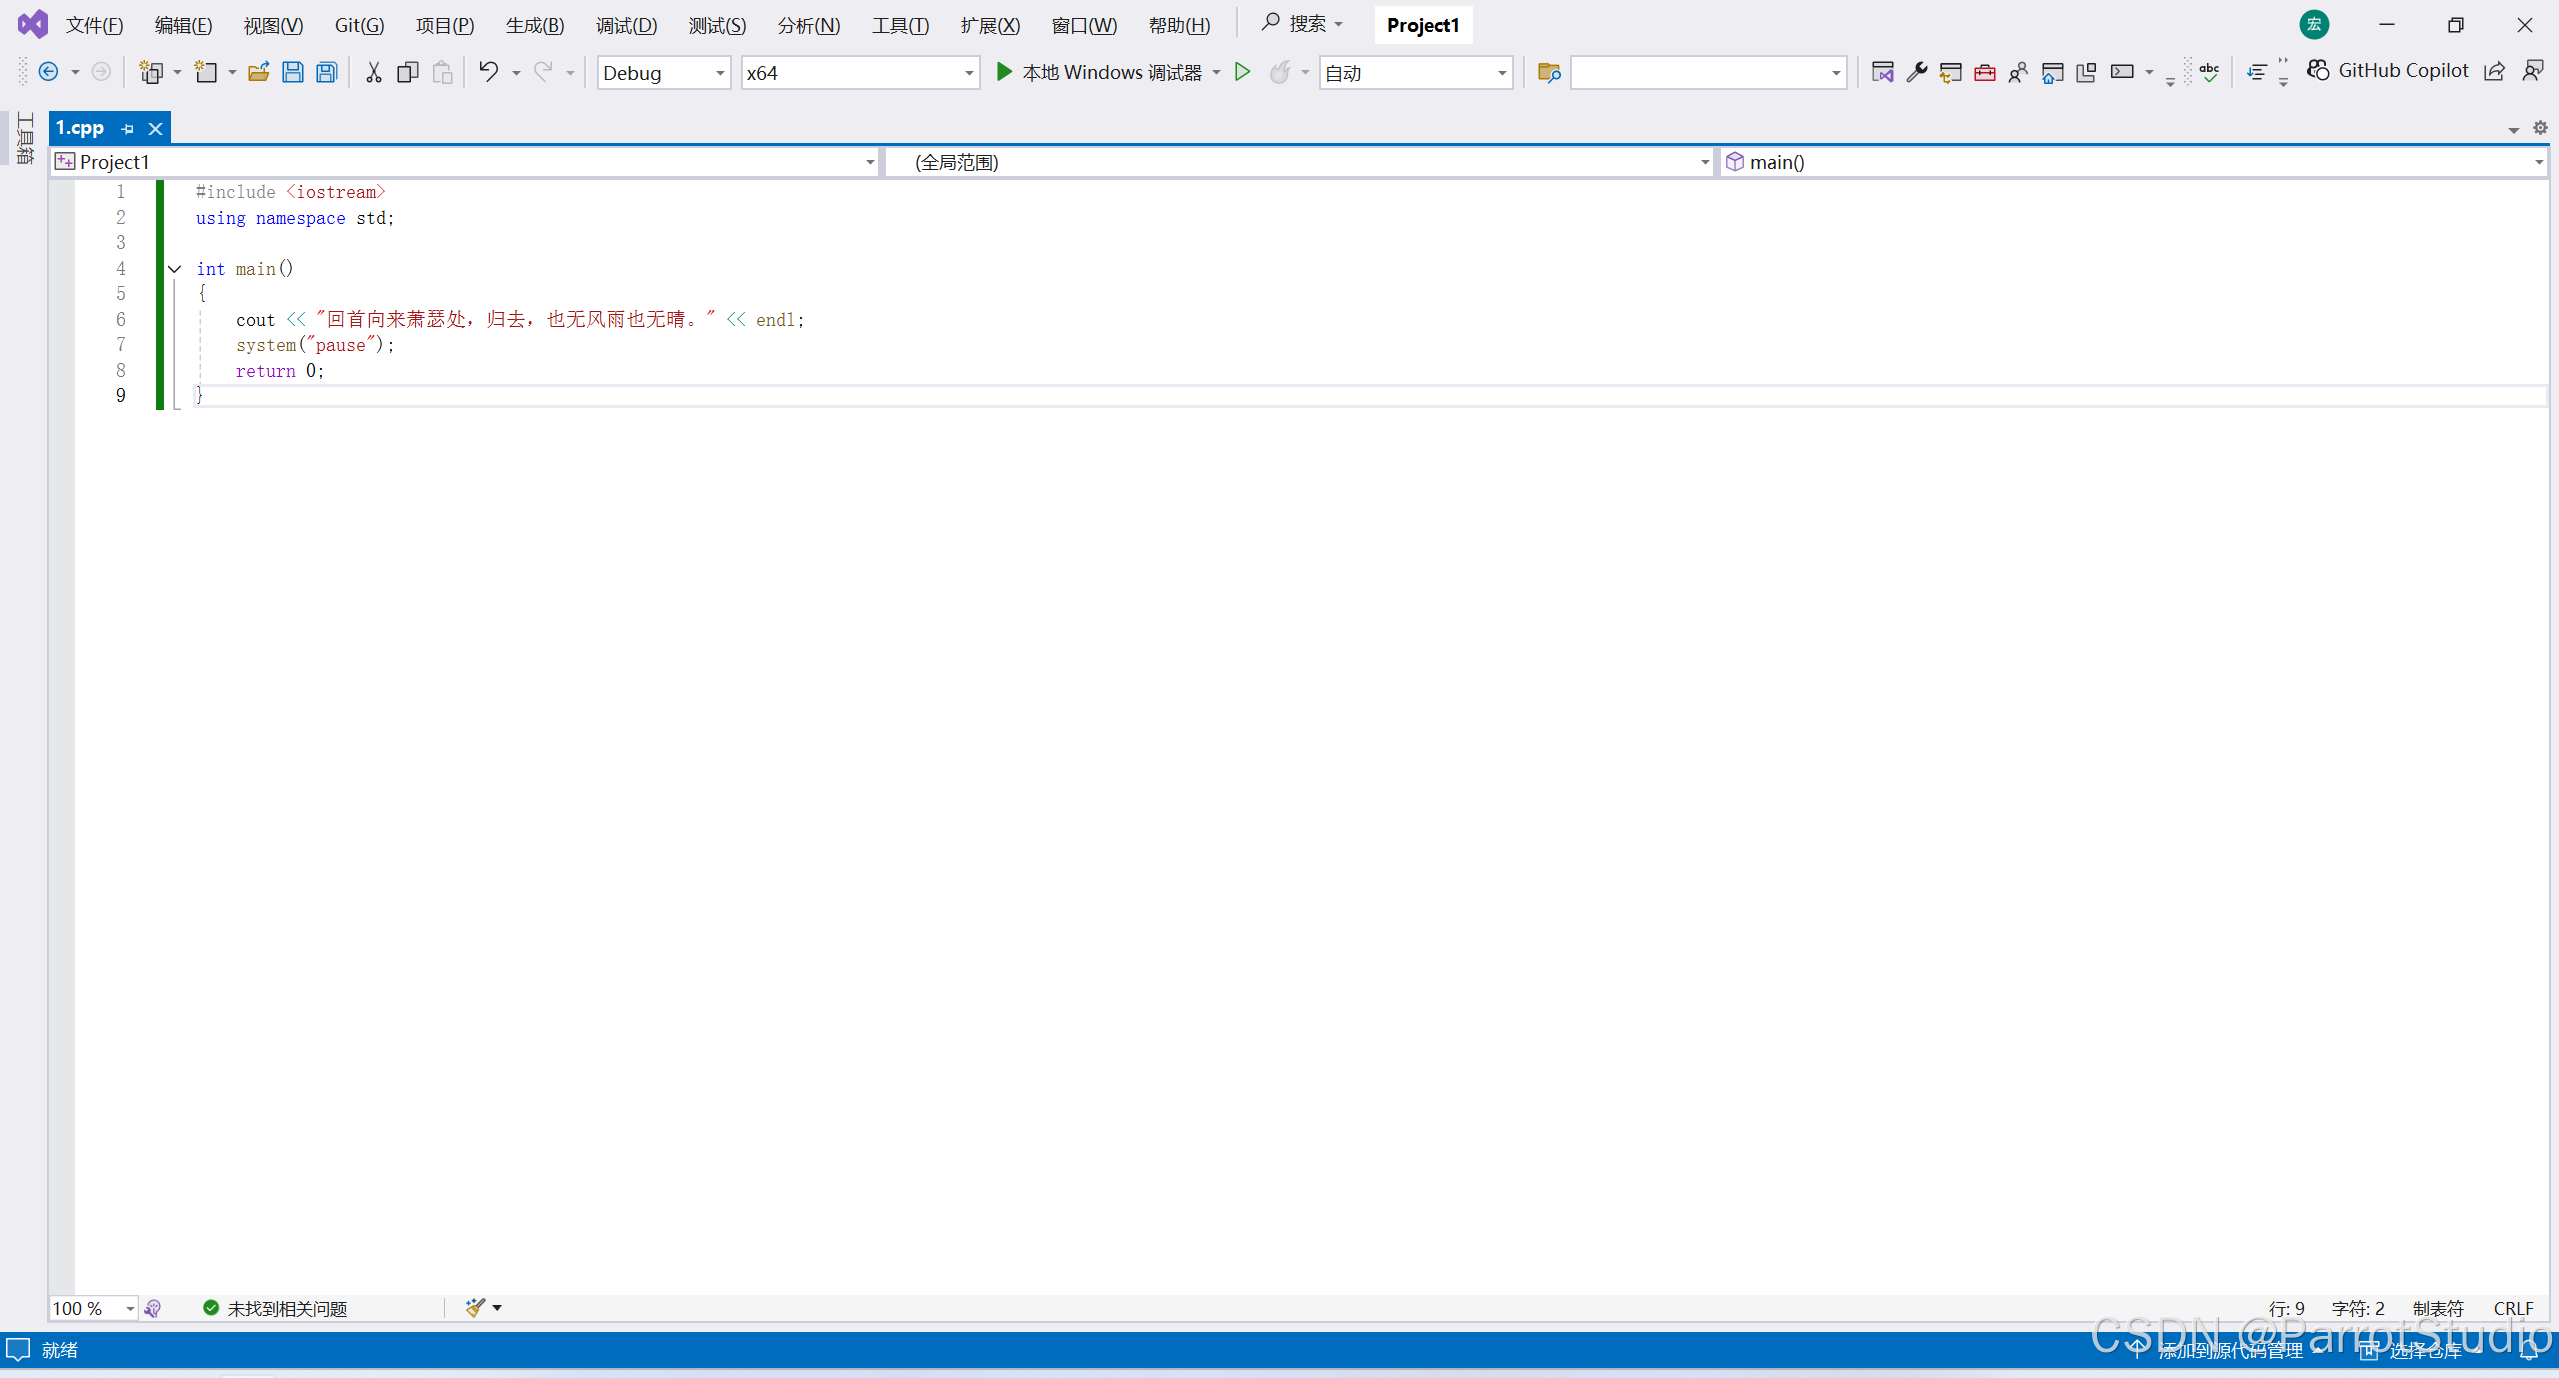Click the properties wrench icon
2559x1378 pixels.
coord(1916,72)
